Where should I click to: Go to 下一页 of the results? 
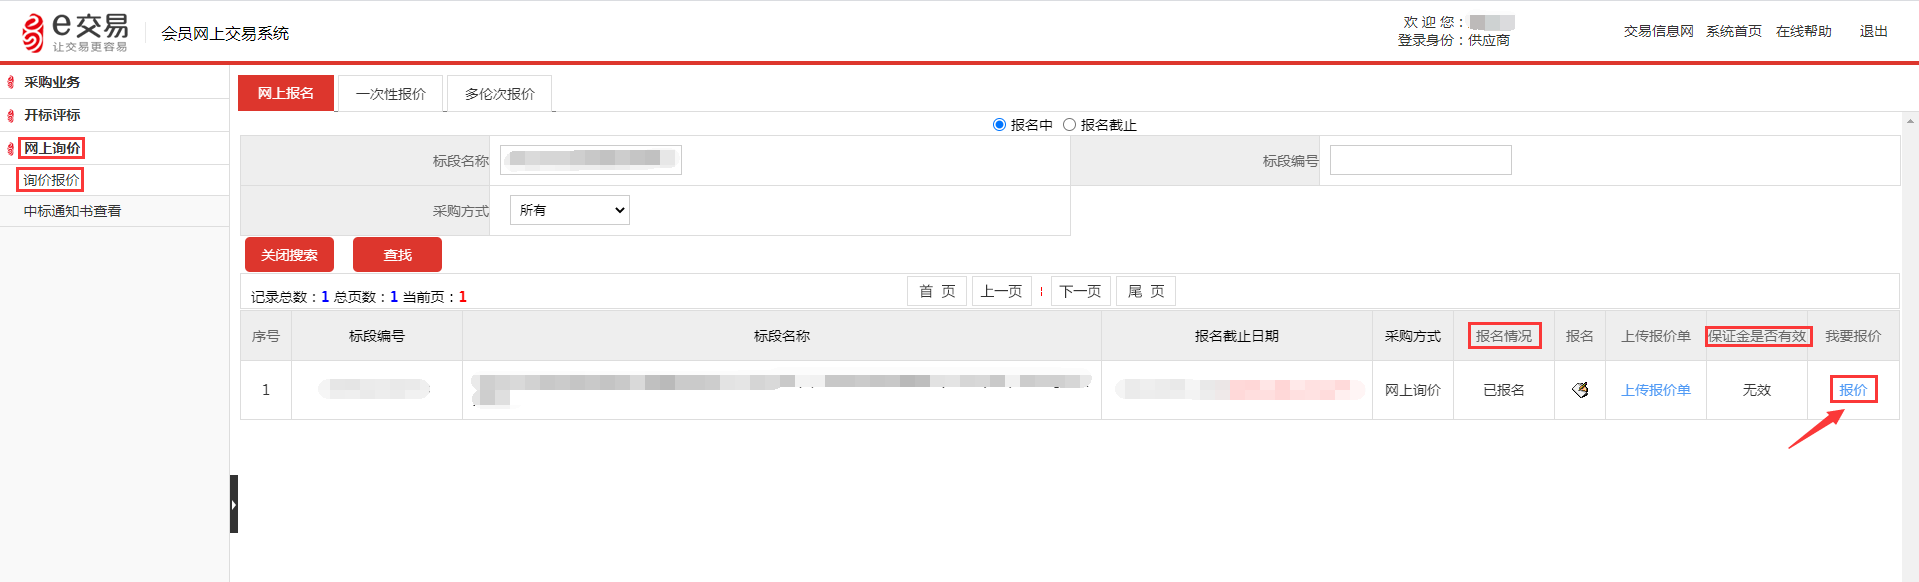tap(1080, 291)
